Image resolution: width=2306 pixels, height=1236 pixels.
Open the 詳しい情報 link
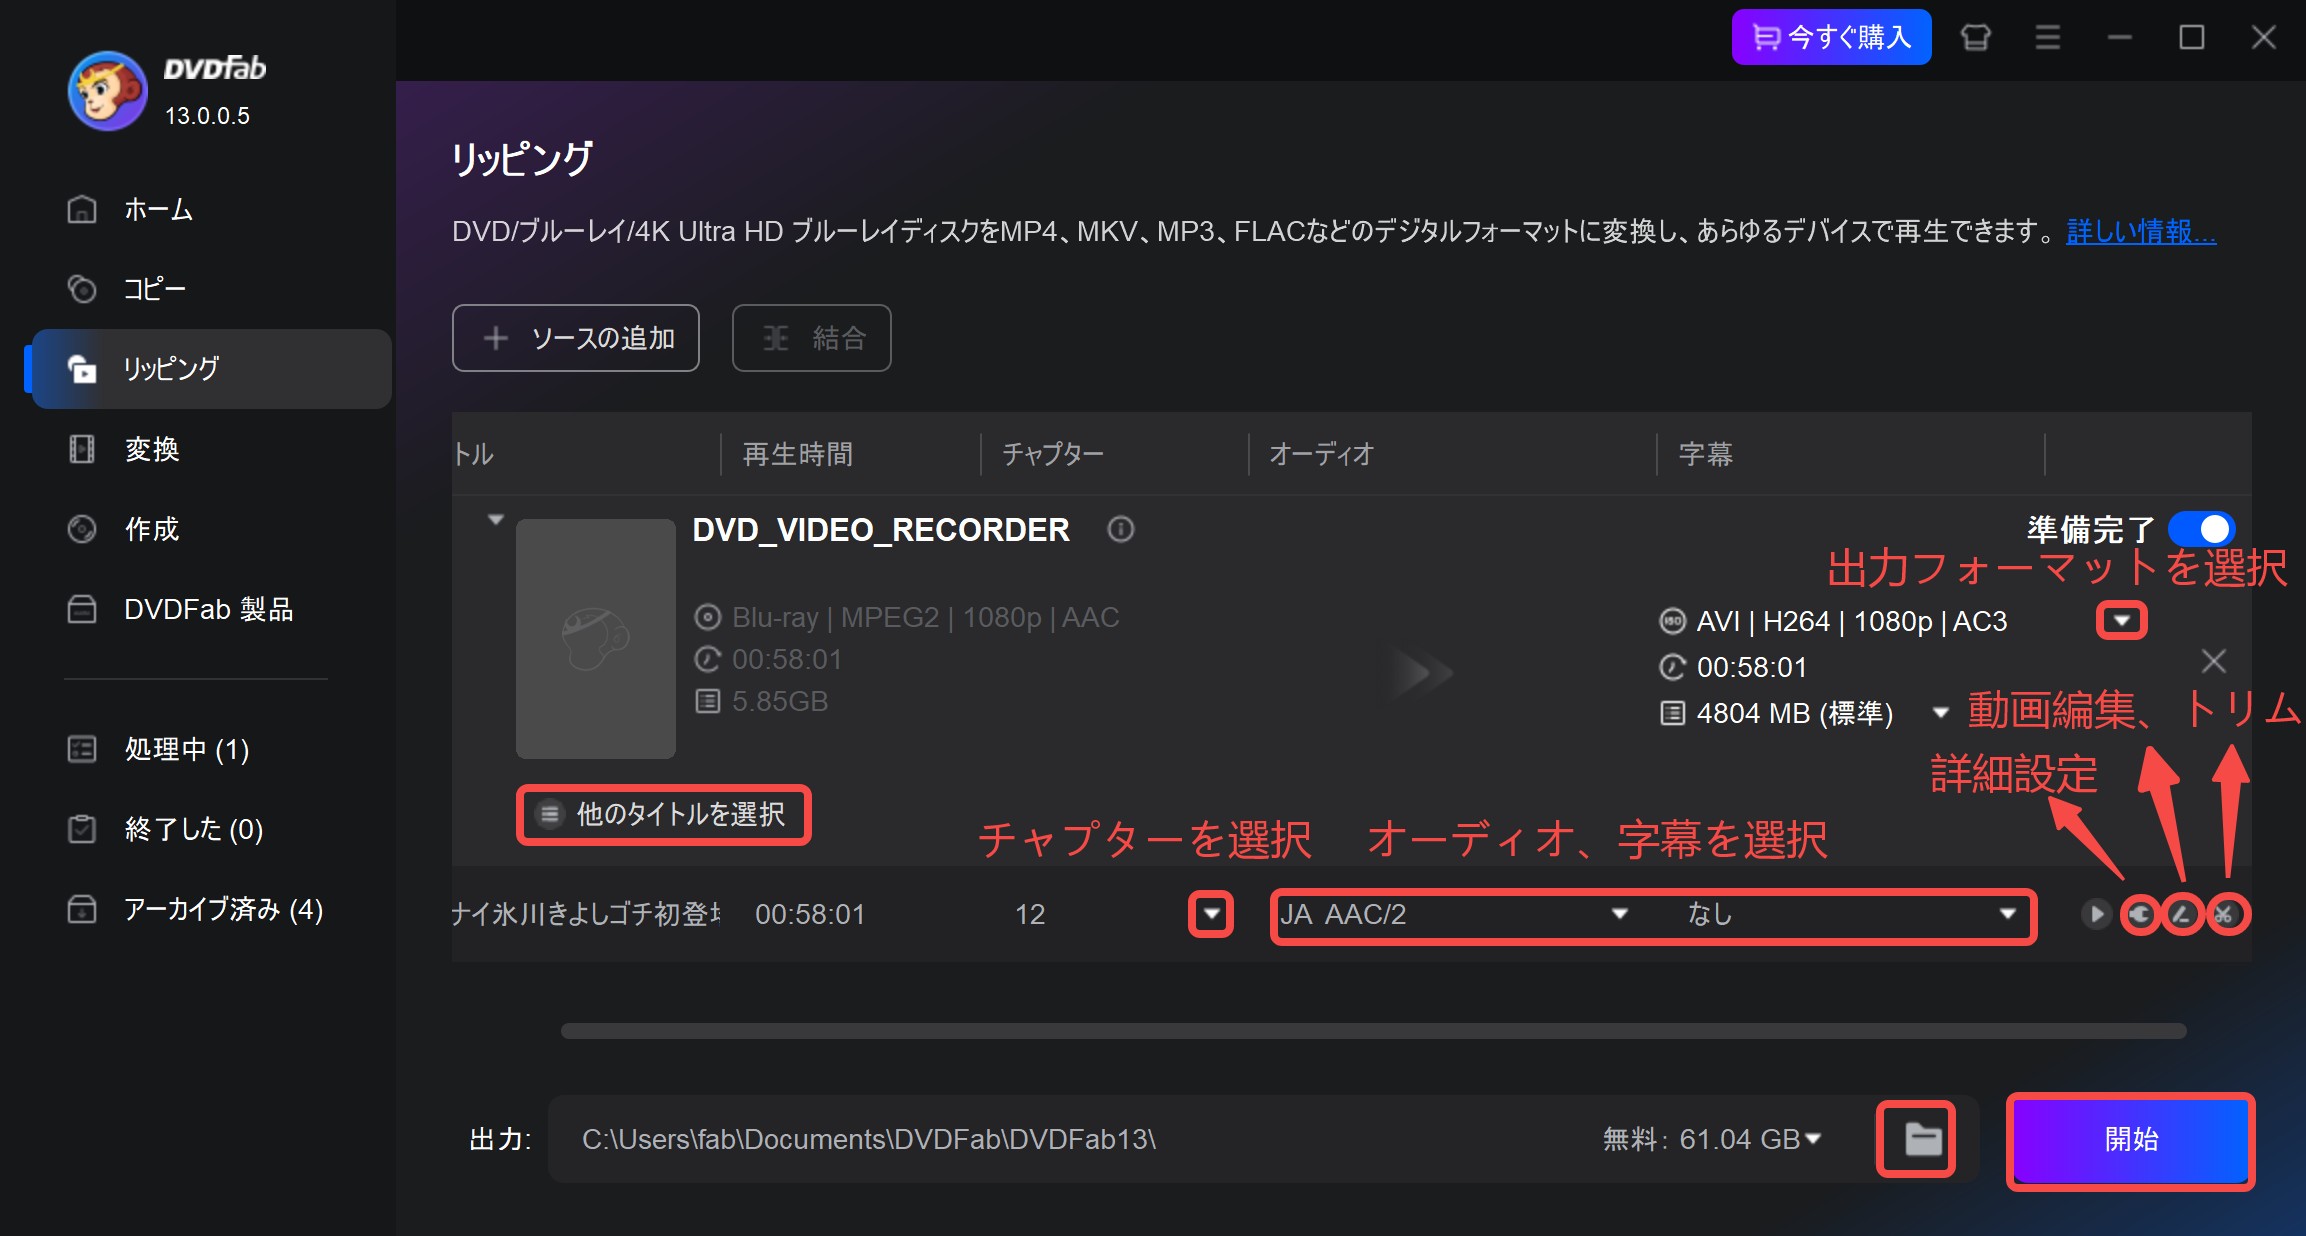coord(2141,232)
